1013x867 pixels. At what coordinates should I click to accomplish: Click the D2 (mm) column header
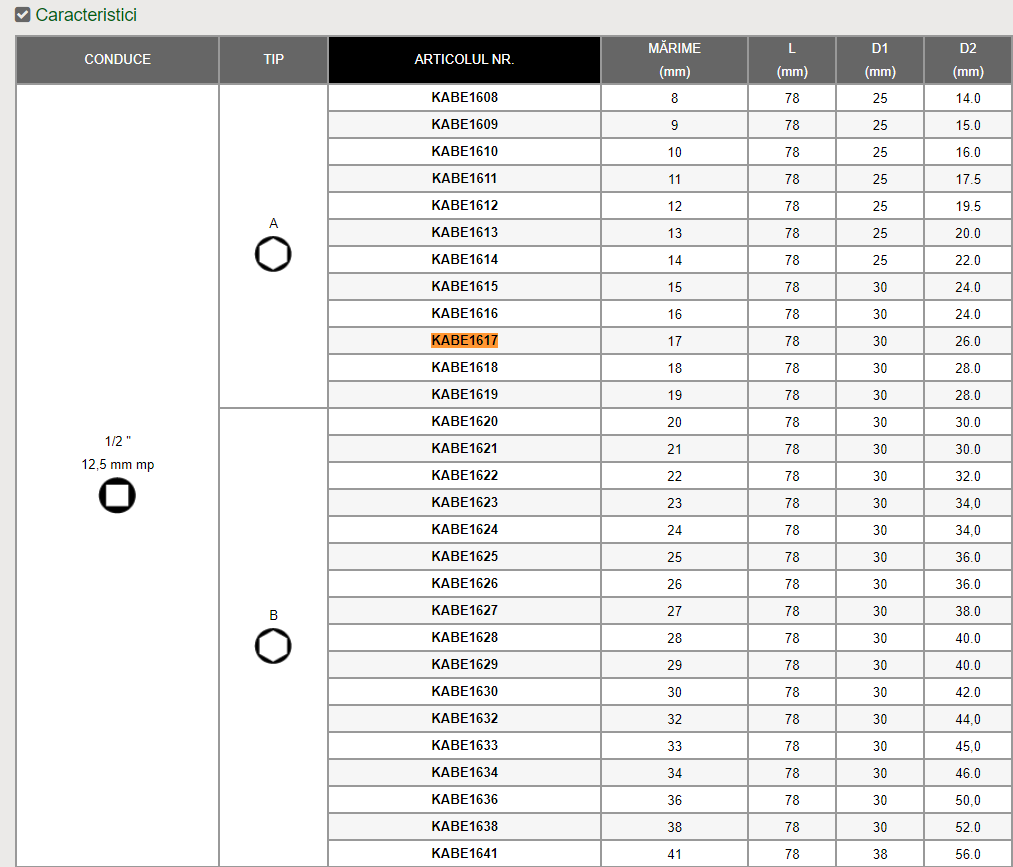tap(967, 60)
